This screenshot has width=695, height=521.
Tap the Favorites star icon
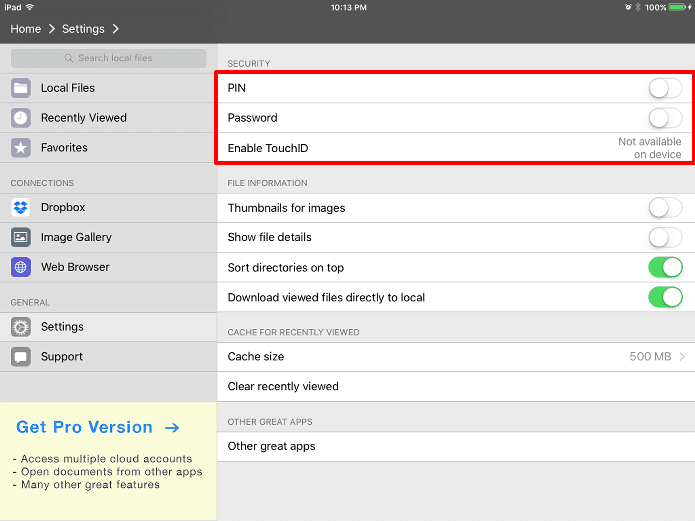(x=20, y=148)
